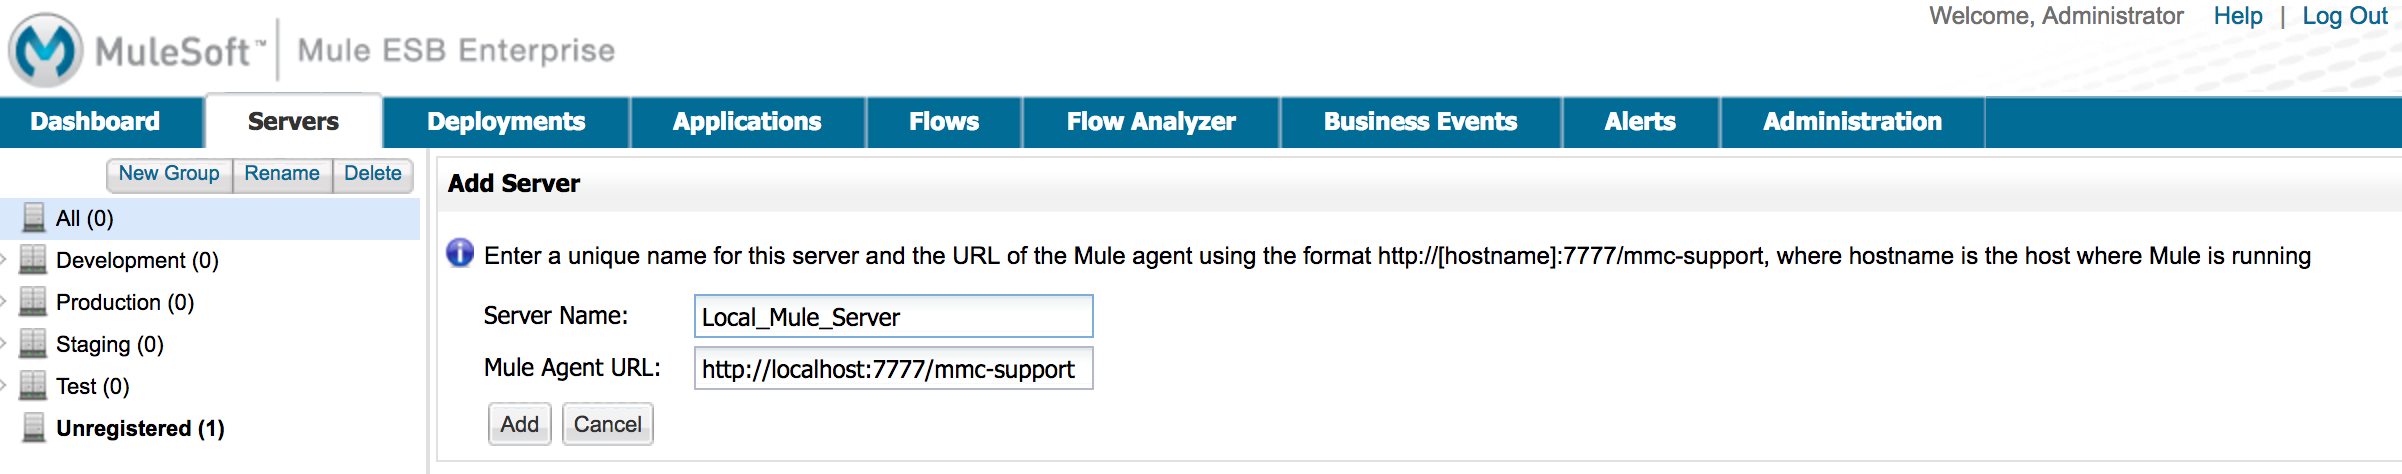Click the blue info icon

pos(460,254)
